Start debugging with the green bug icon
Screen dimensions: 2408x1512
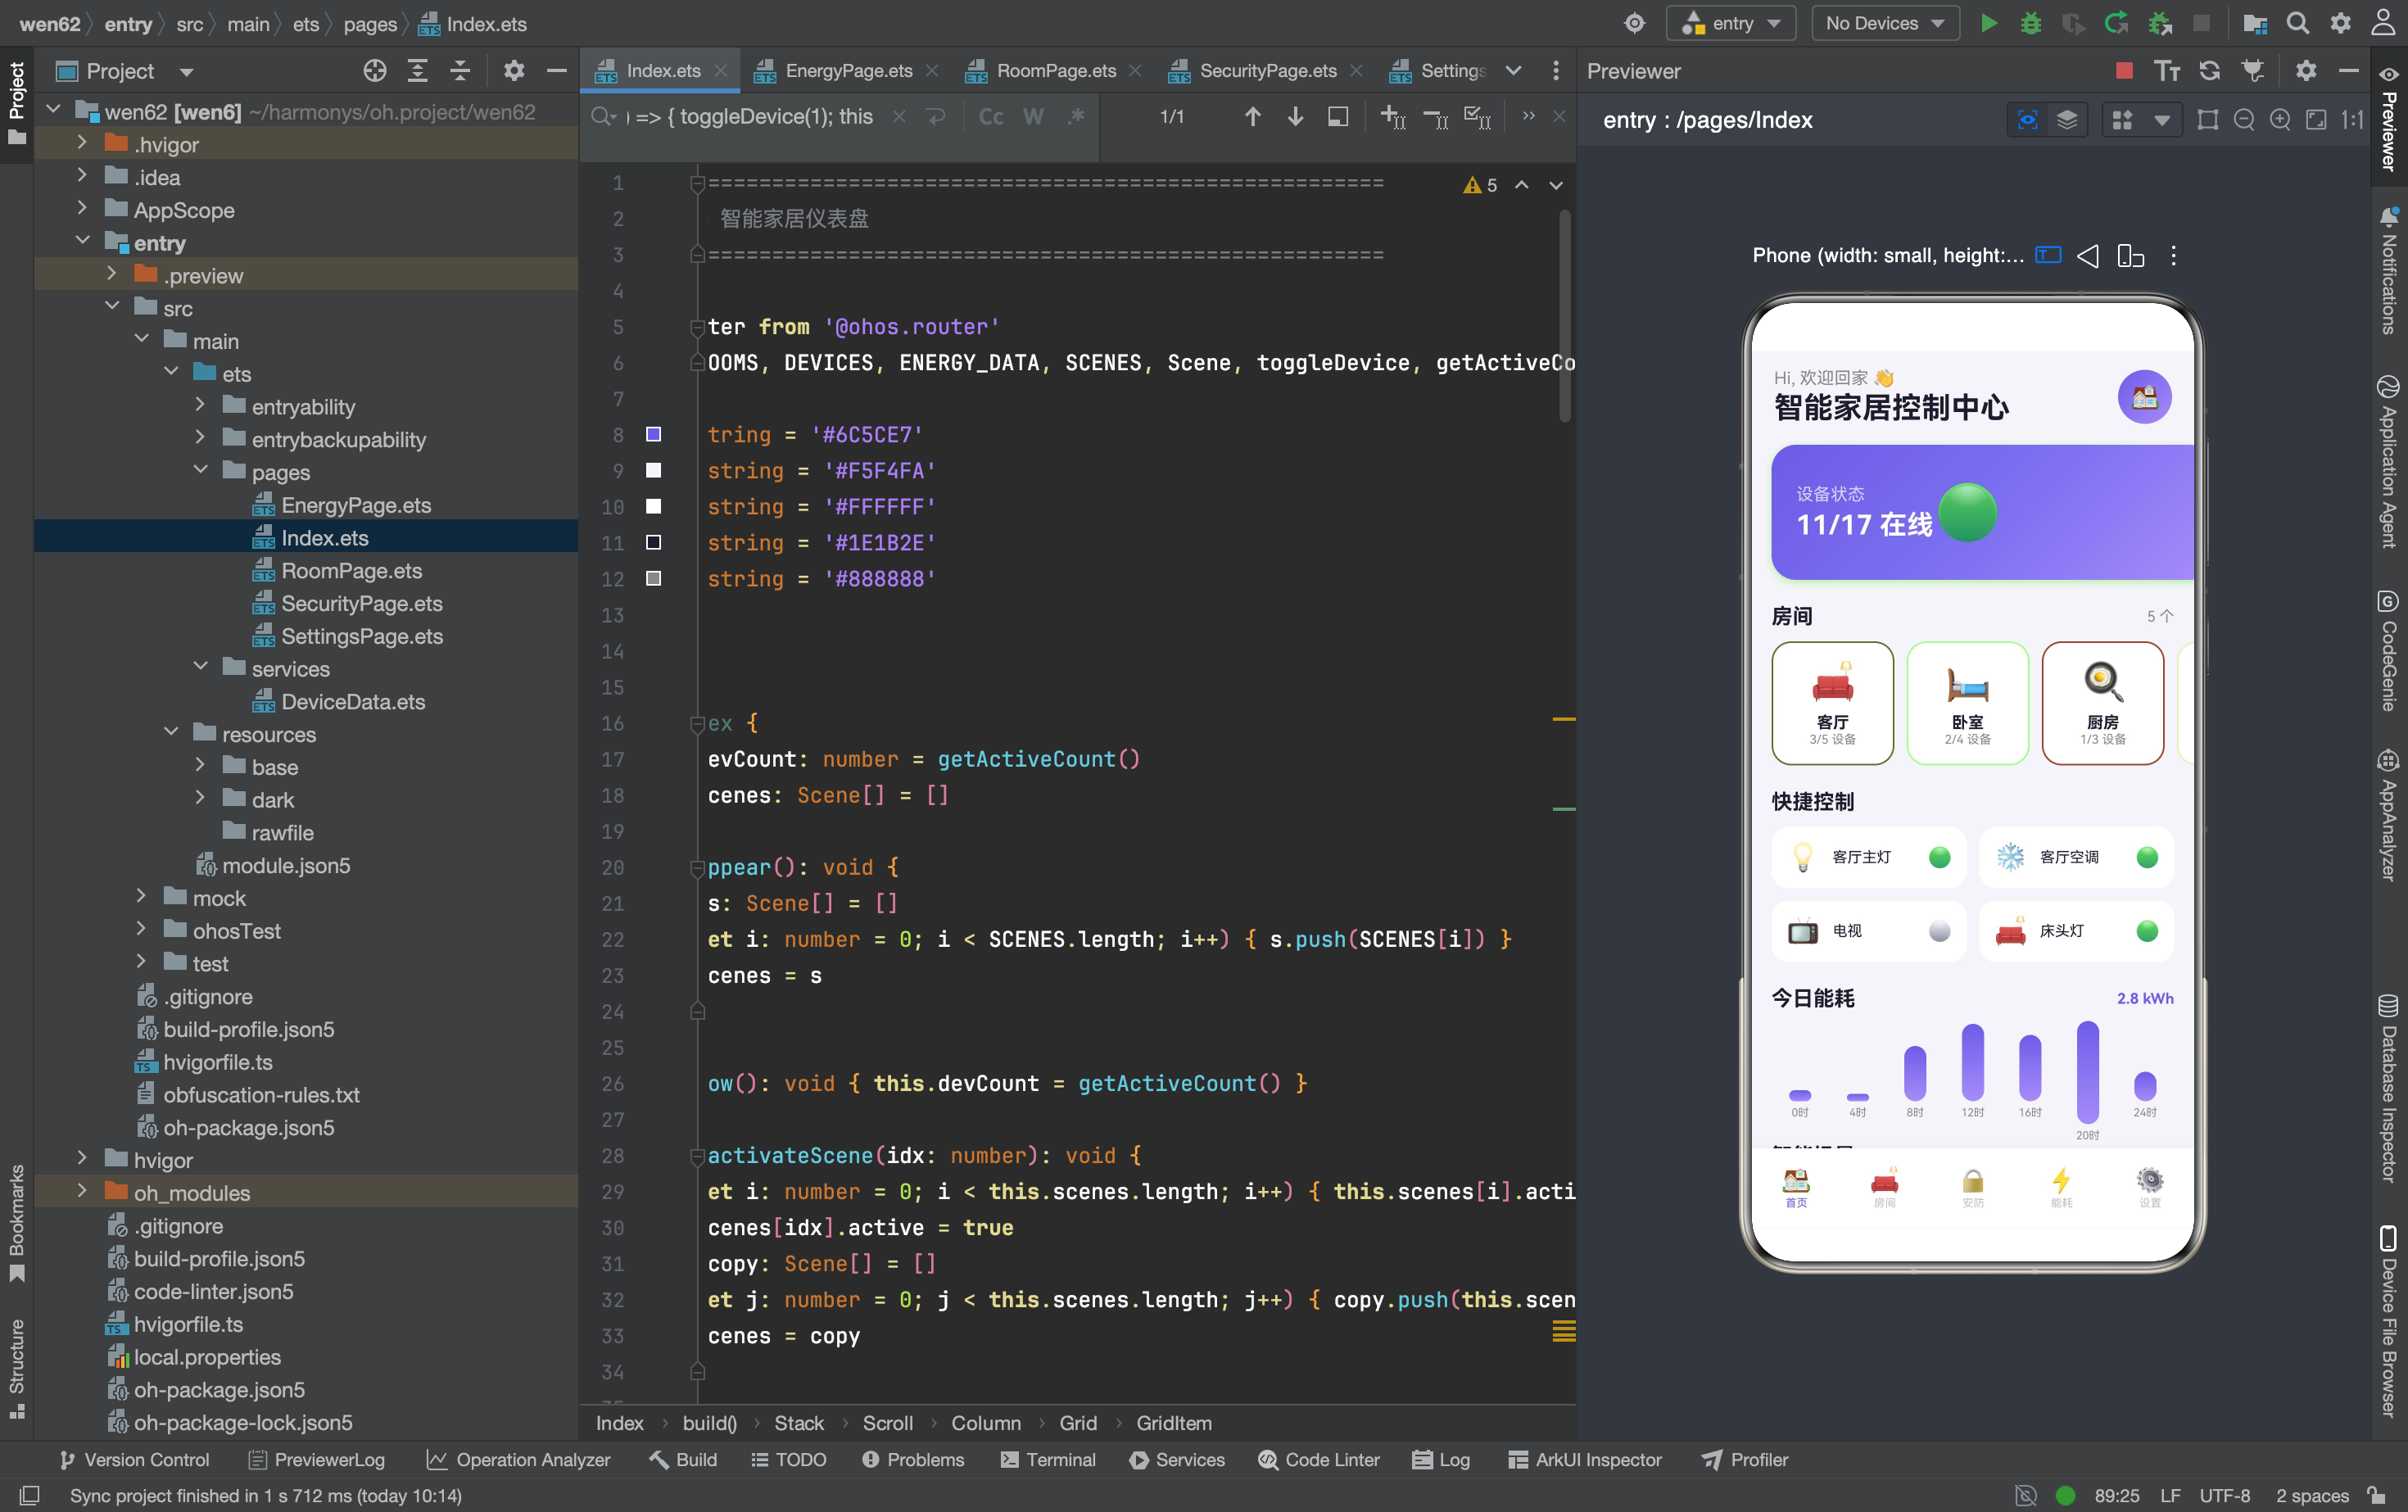[2031, 23]
